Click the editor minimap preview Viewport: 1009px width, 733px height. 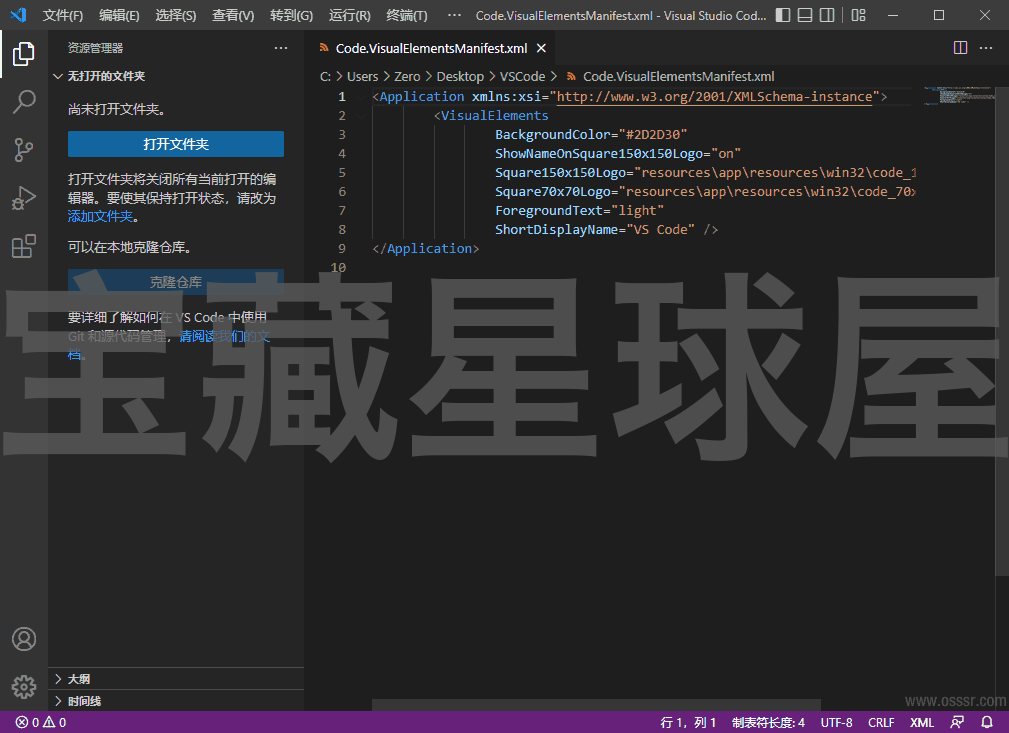[x=959, y=96]
